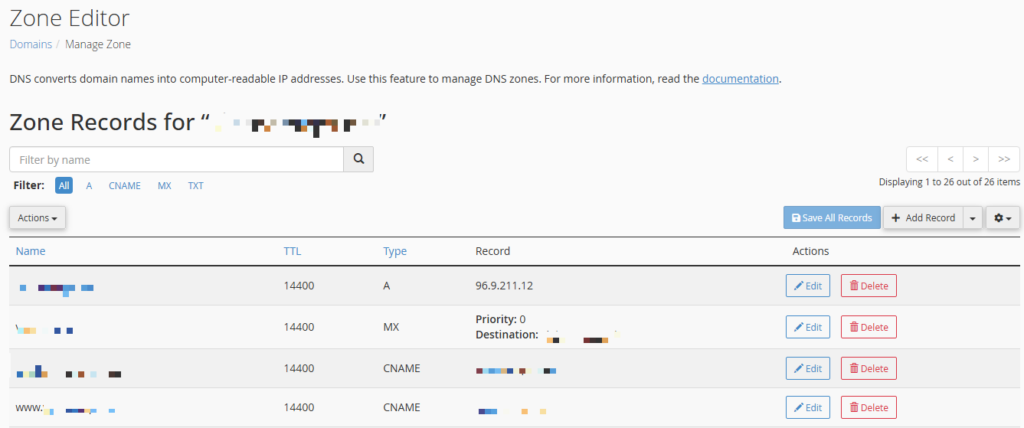Sort table by Name column
The image size is (1024, 428).
(x=31, y=251)
